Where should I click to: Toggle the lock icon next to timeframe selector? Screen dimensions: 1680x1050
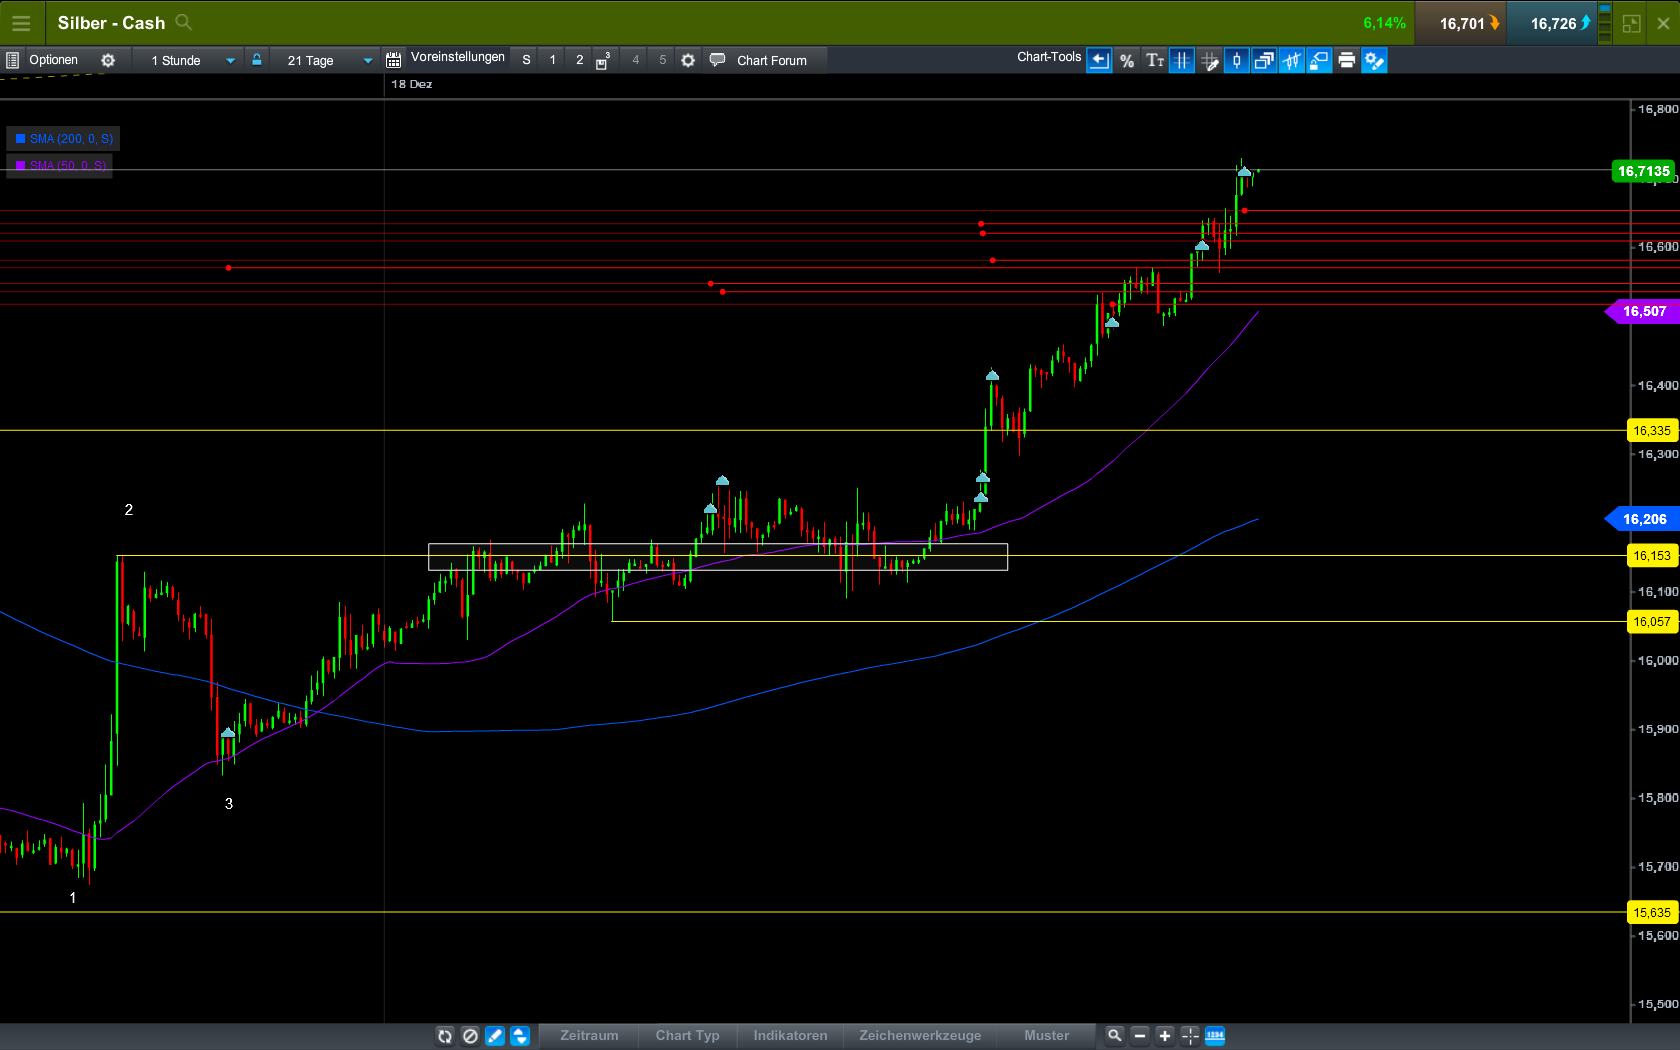pos(257,60)
